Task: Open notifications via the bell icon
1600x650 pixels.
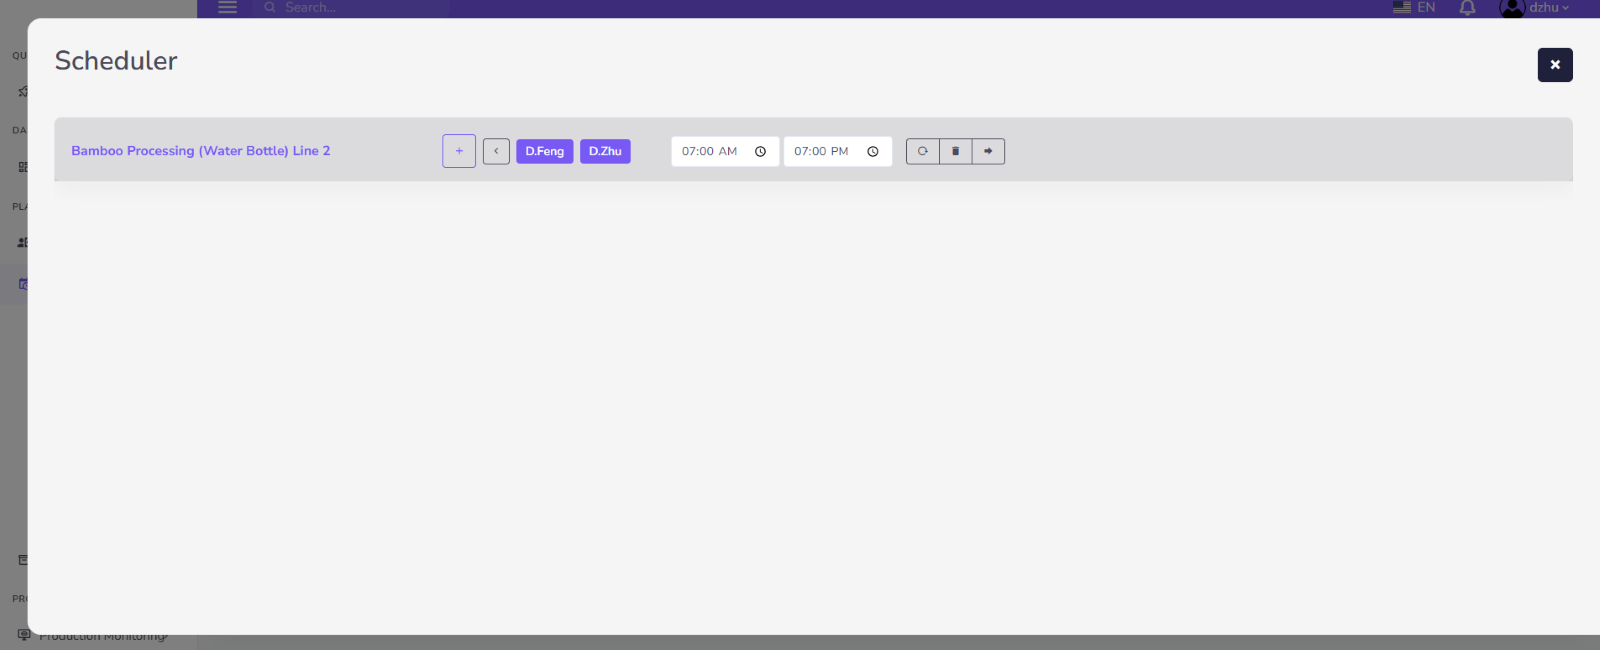Action: [x=1467, y=8]
